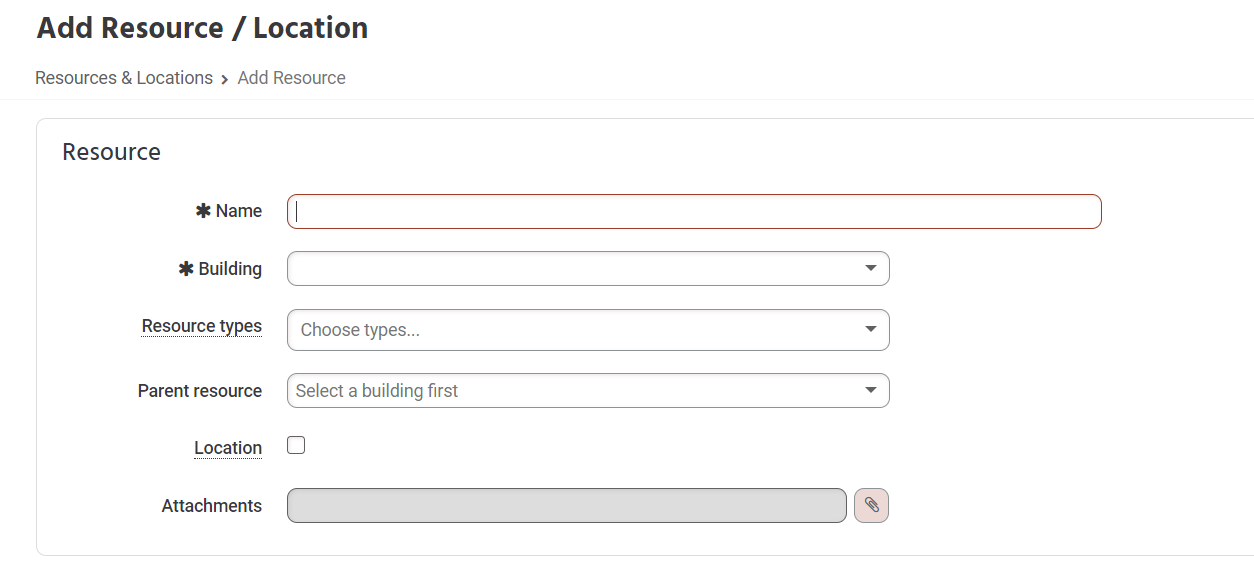Screen dimensions: 1254x580
Task: Enable the Location checkbox
Action: pos(296,446)
